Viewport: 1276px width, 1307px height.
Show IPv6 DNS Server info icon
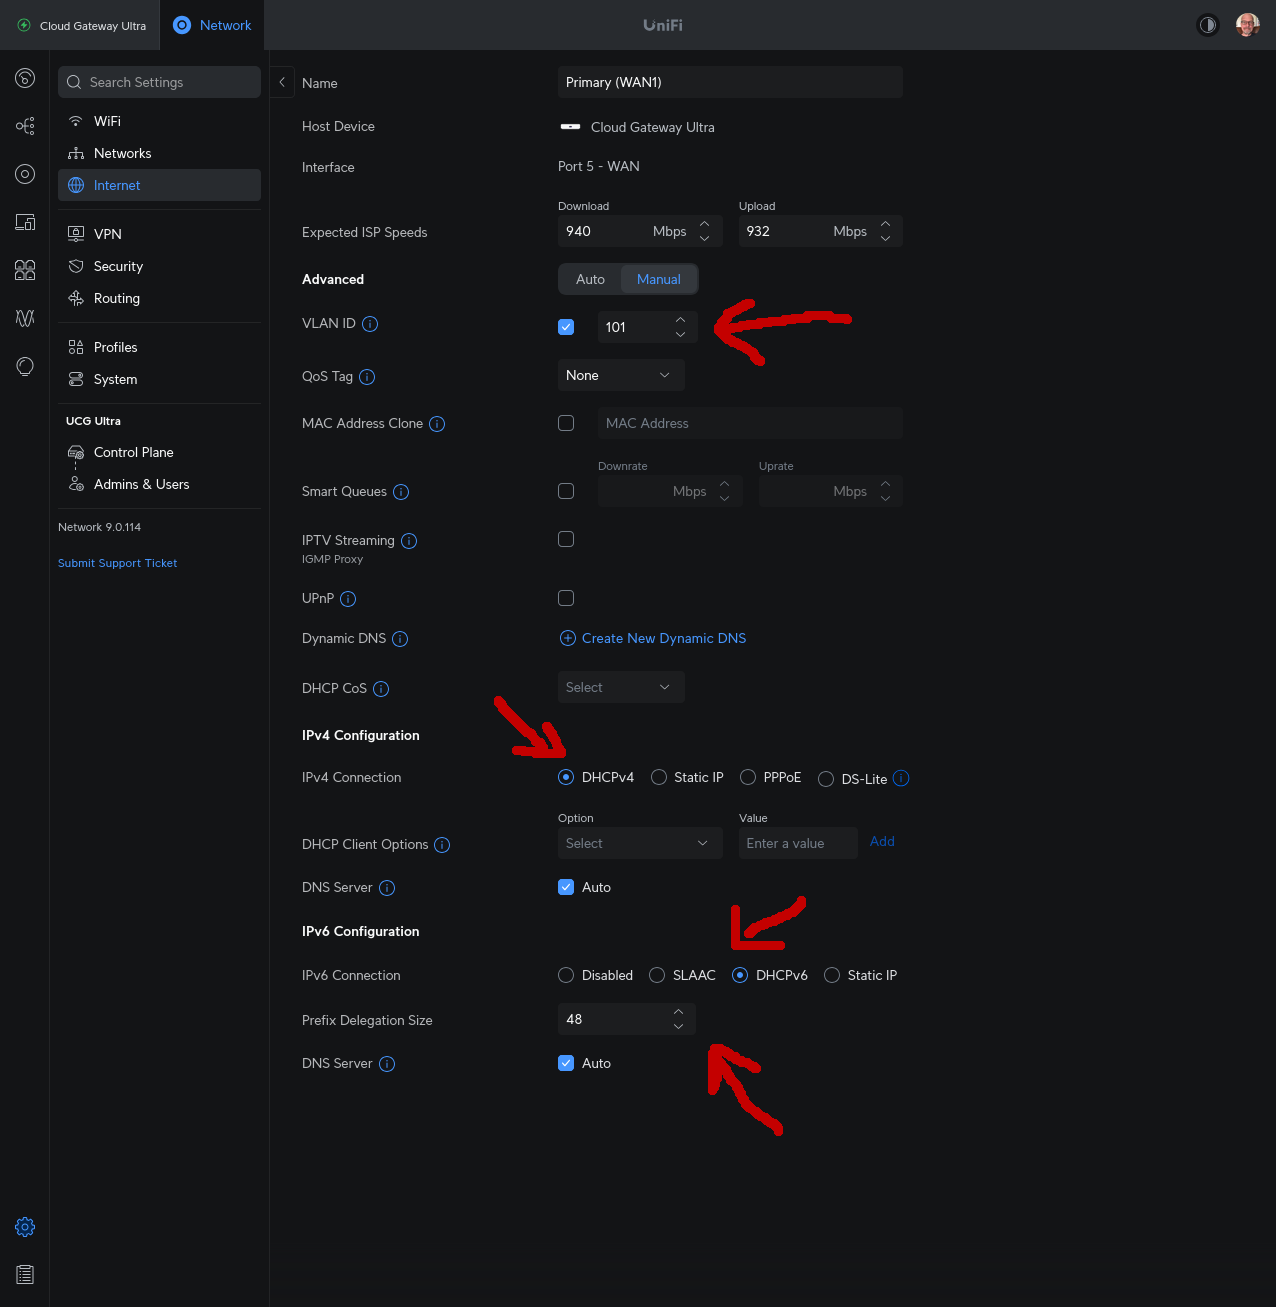tap(387, 1064)
